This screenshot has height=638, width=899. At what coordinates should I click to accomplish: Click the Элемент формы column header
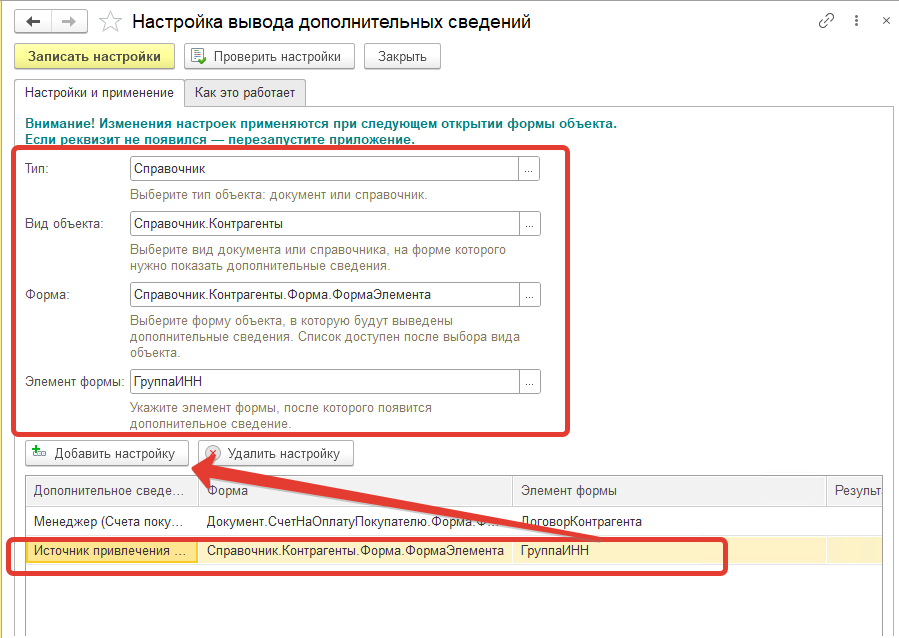pyautogui.click(x=669, y=491)
